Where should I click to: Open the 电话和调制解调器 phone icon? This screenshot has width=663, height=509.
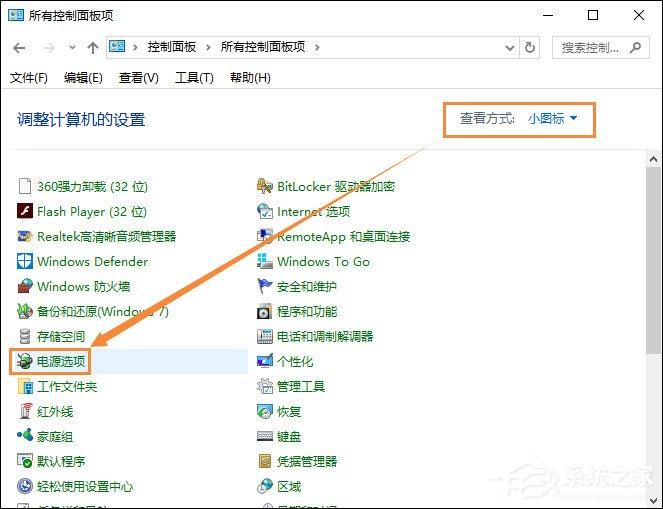pos(265,336)
